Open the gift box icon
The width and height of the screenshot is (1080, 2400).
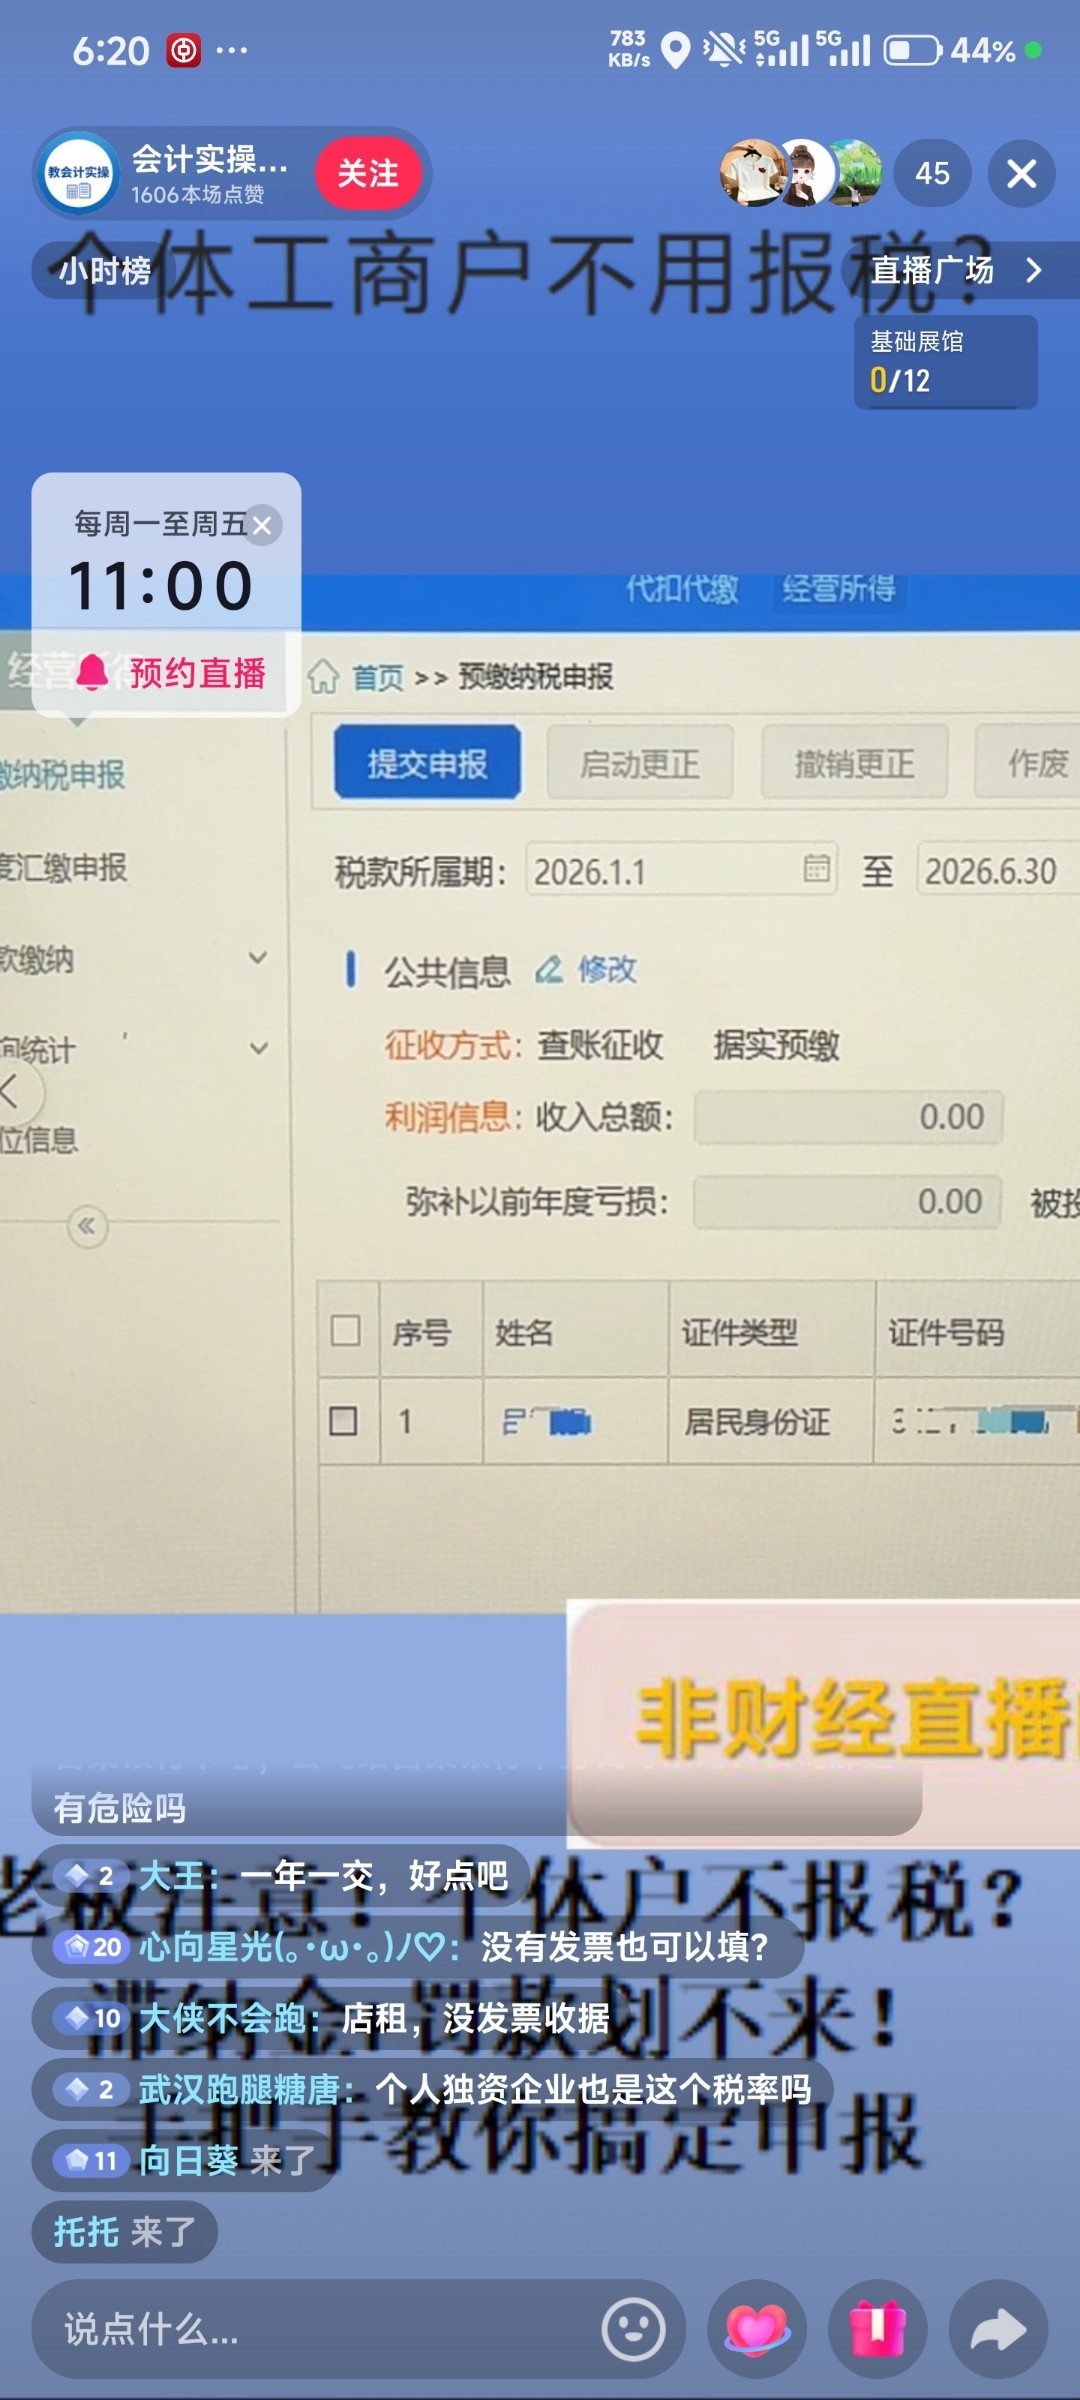coord(877,2329)
